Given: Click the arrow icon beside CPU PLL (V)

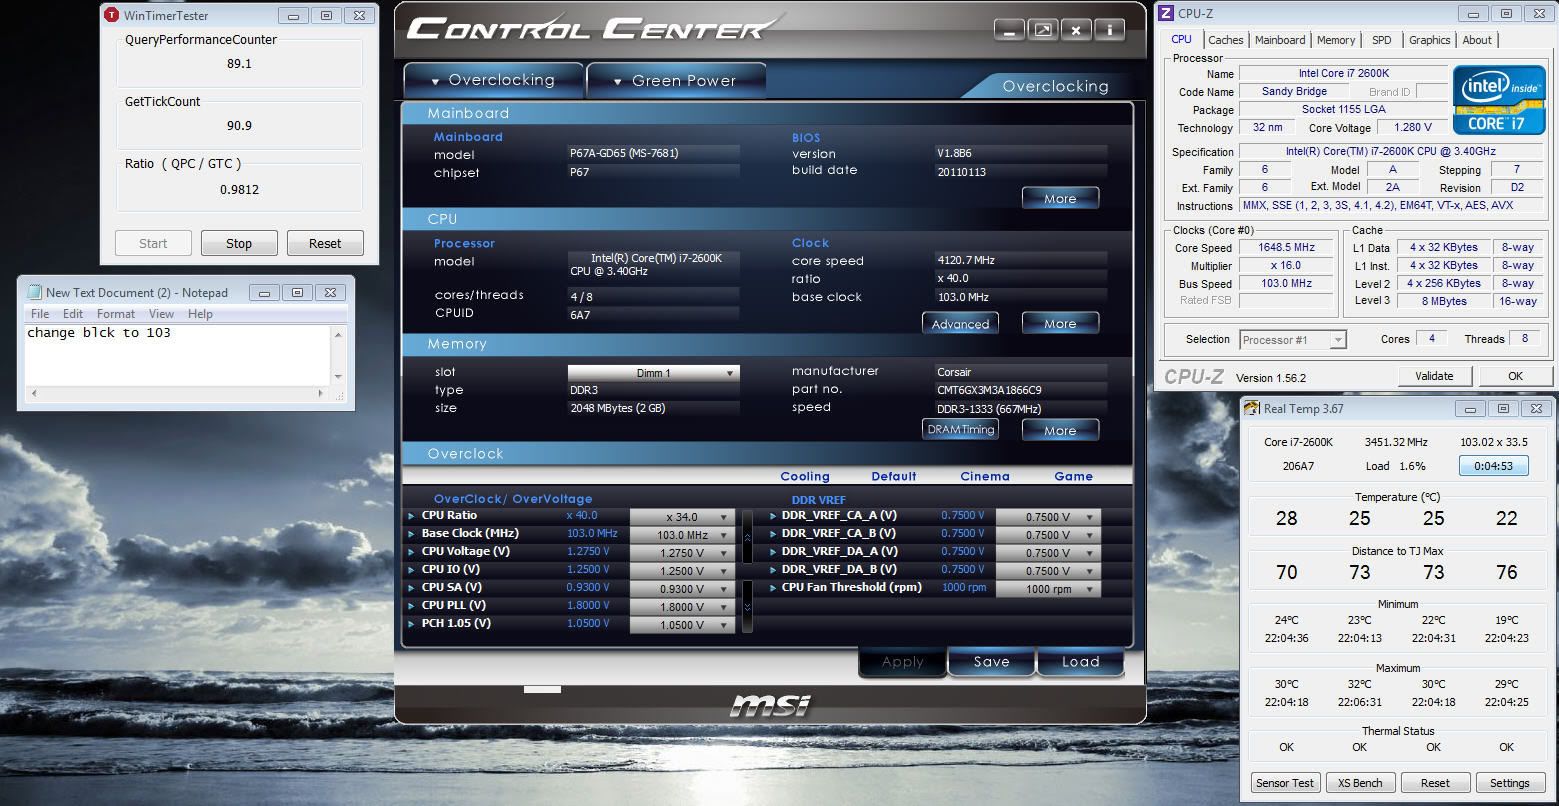Looking at the screenshot, I should (x=411, y=606).
